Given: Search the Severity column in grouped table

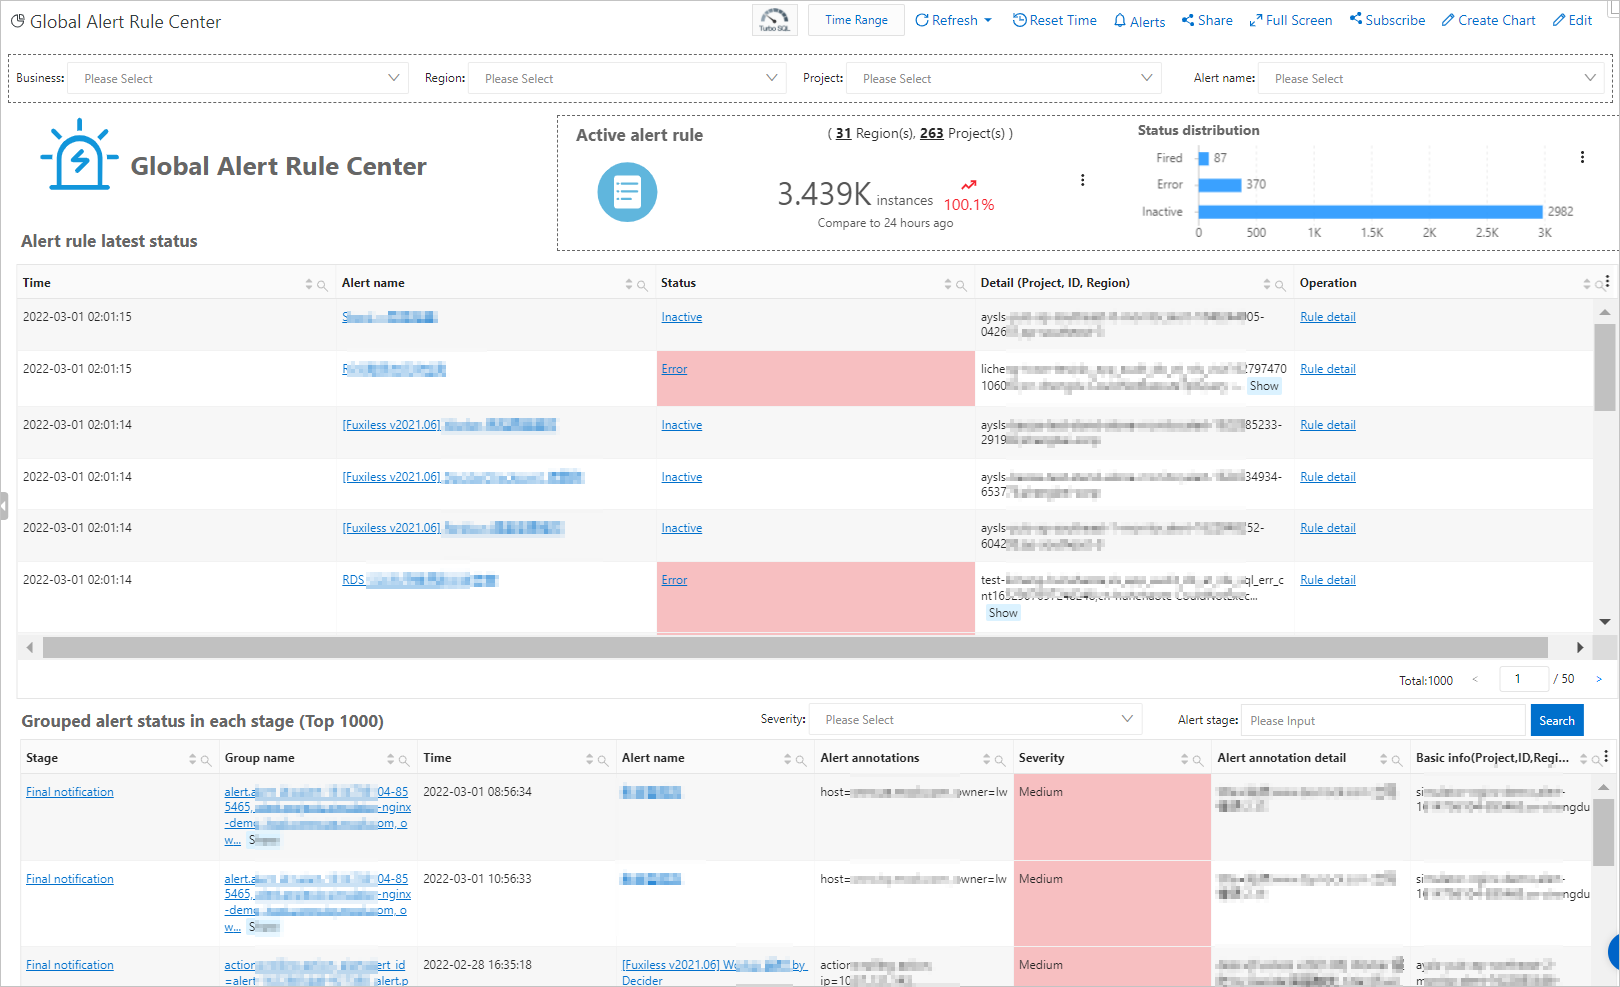Looking at the screenshot, I should 1198,761.
